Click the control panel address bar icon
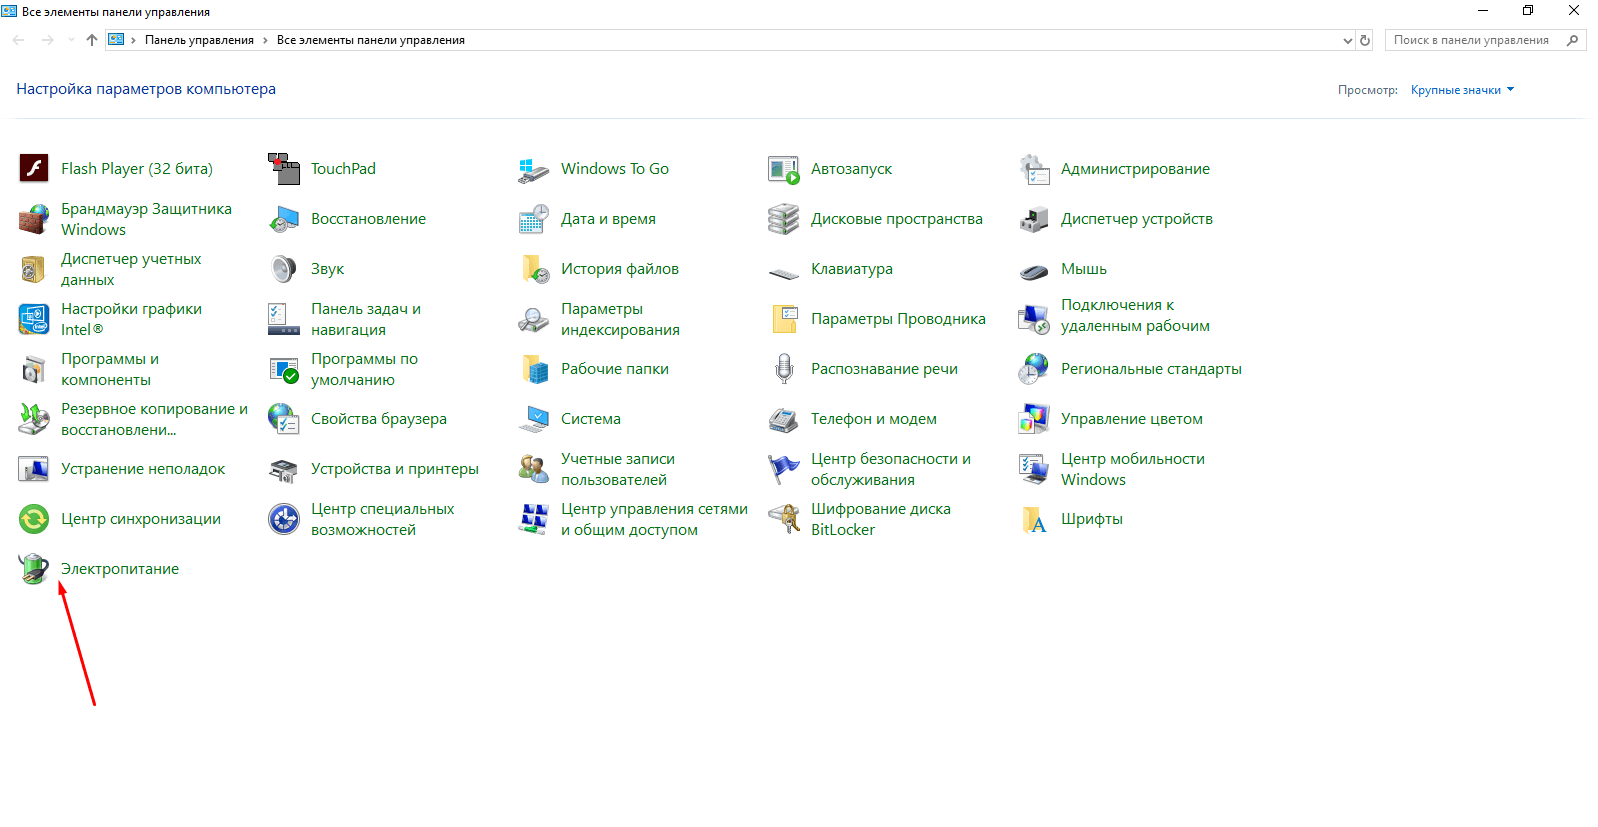The image size is (1598, 827). point(116,40)
